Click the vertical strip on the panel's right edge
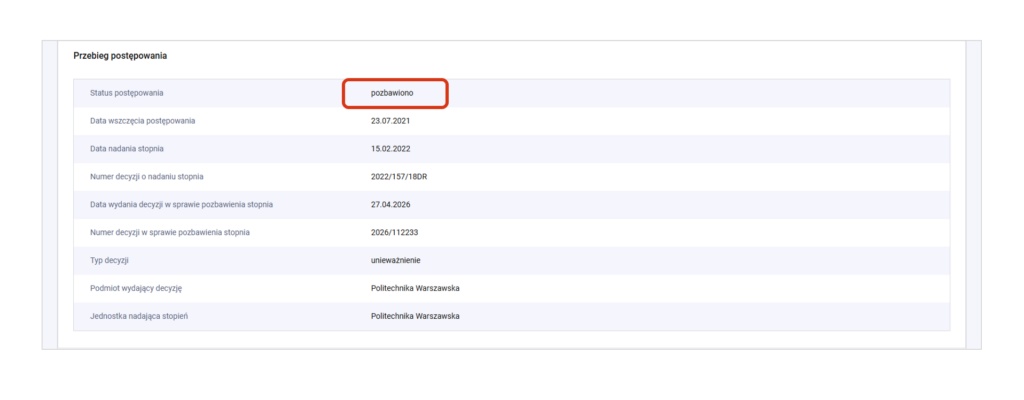The image size is (1024, 400). [973, 195]
